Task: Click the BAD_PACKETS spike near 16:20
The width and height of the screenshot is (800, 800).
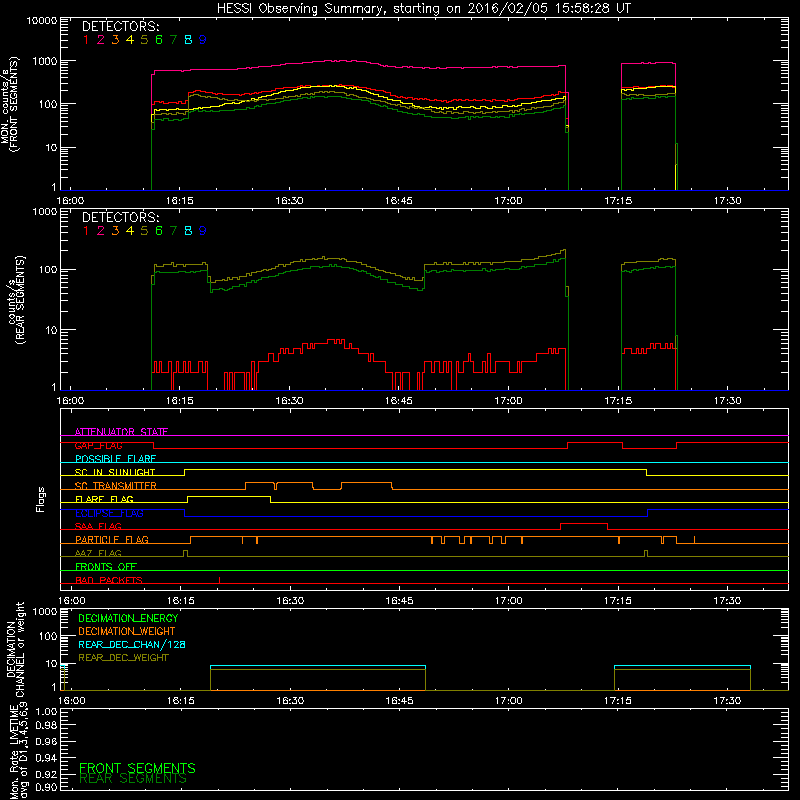Action: tap(219, 580)
